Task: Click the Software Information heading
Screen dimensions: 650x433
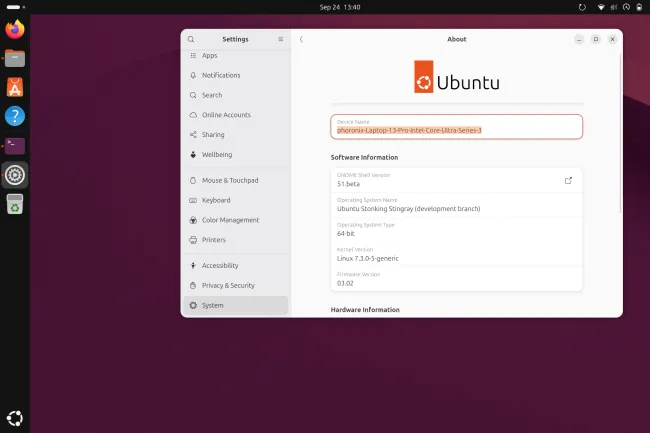Action: (x=364, y=157)
